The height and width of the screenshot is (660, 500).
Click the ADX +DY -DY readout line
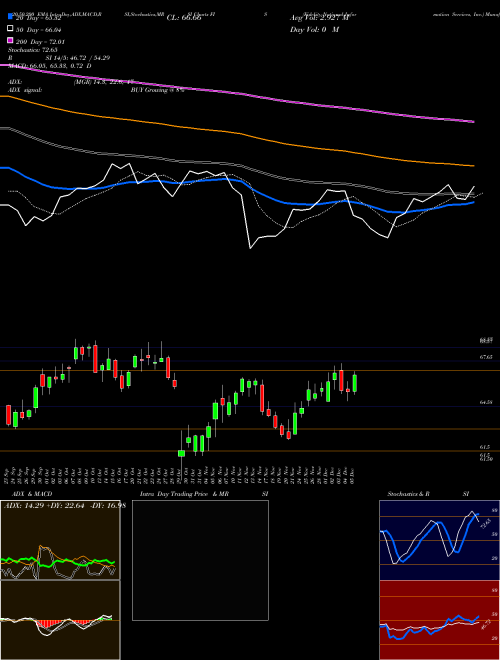65,505
